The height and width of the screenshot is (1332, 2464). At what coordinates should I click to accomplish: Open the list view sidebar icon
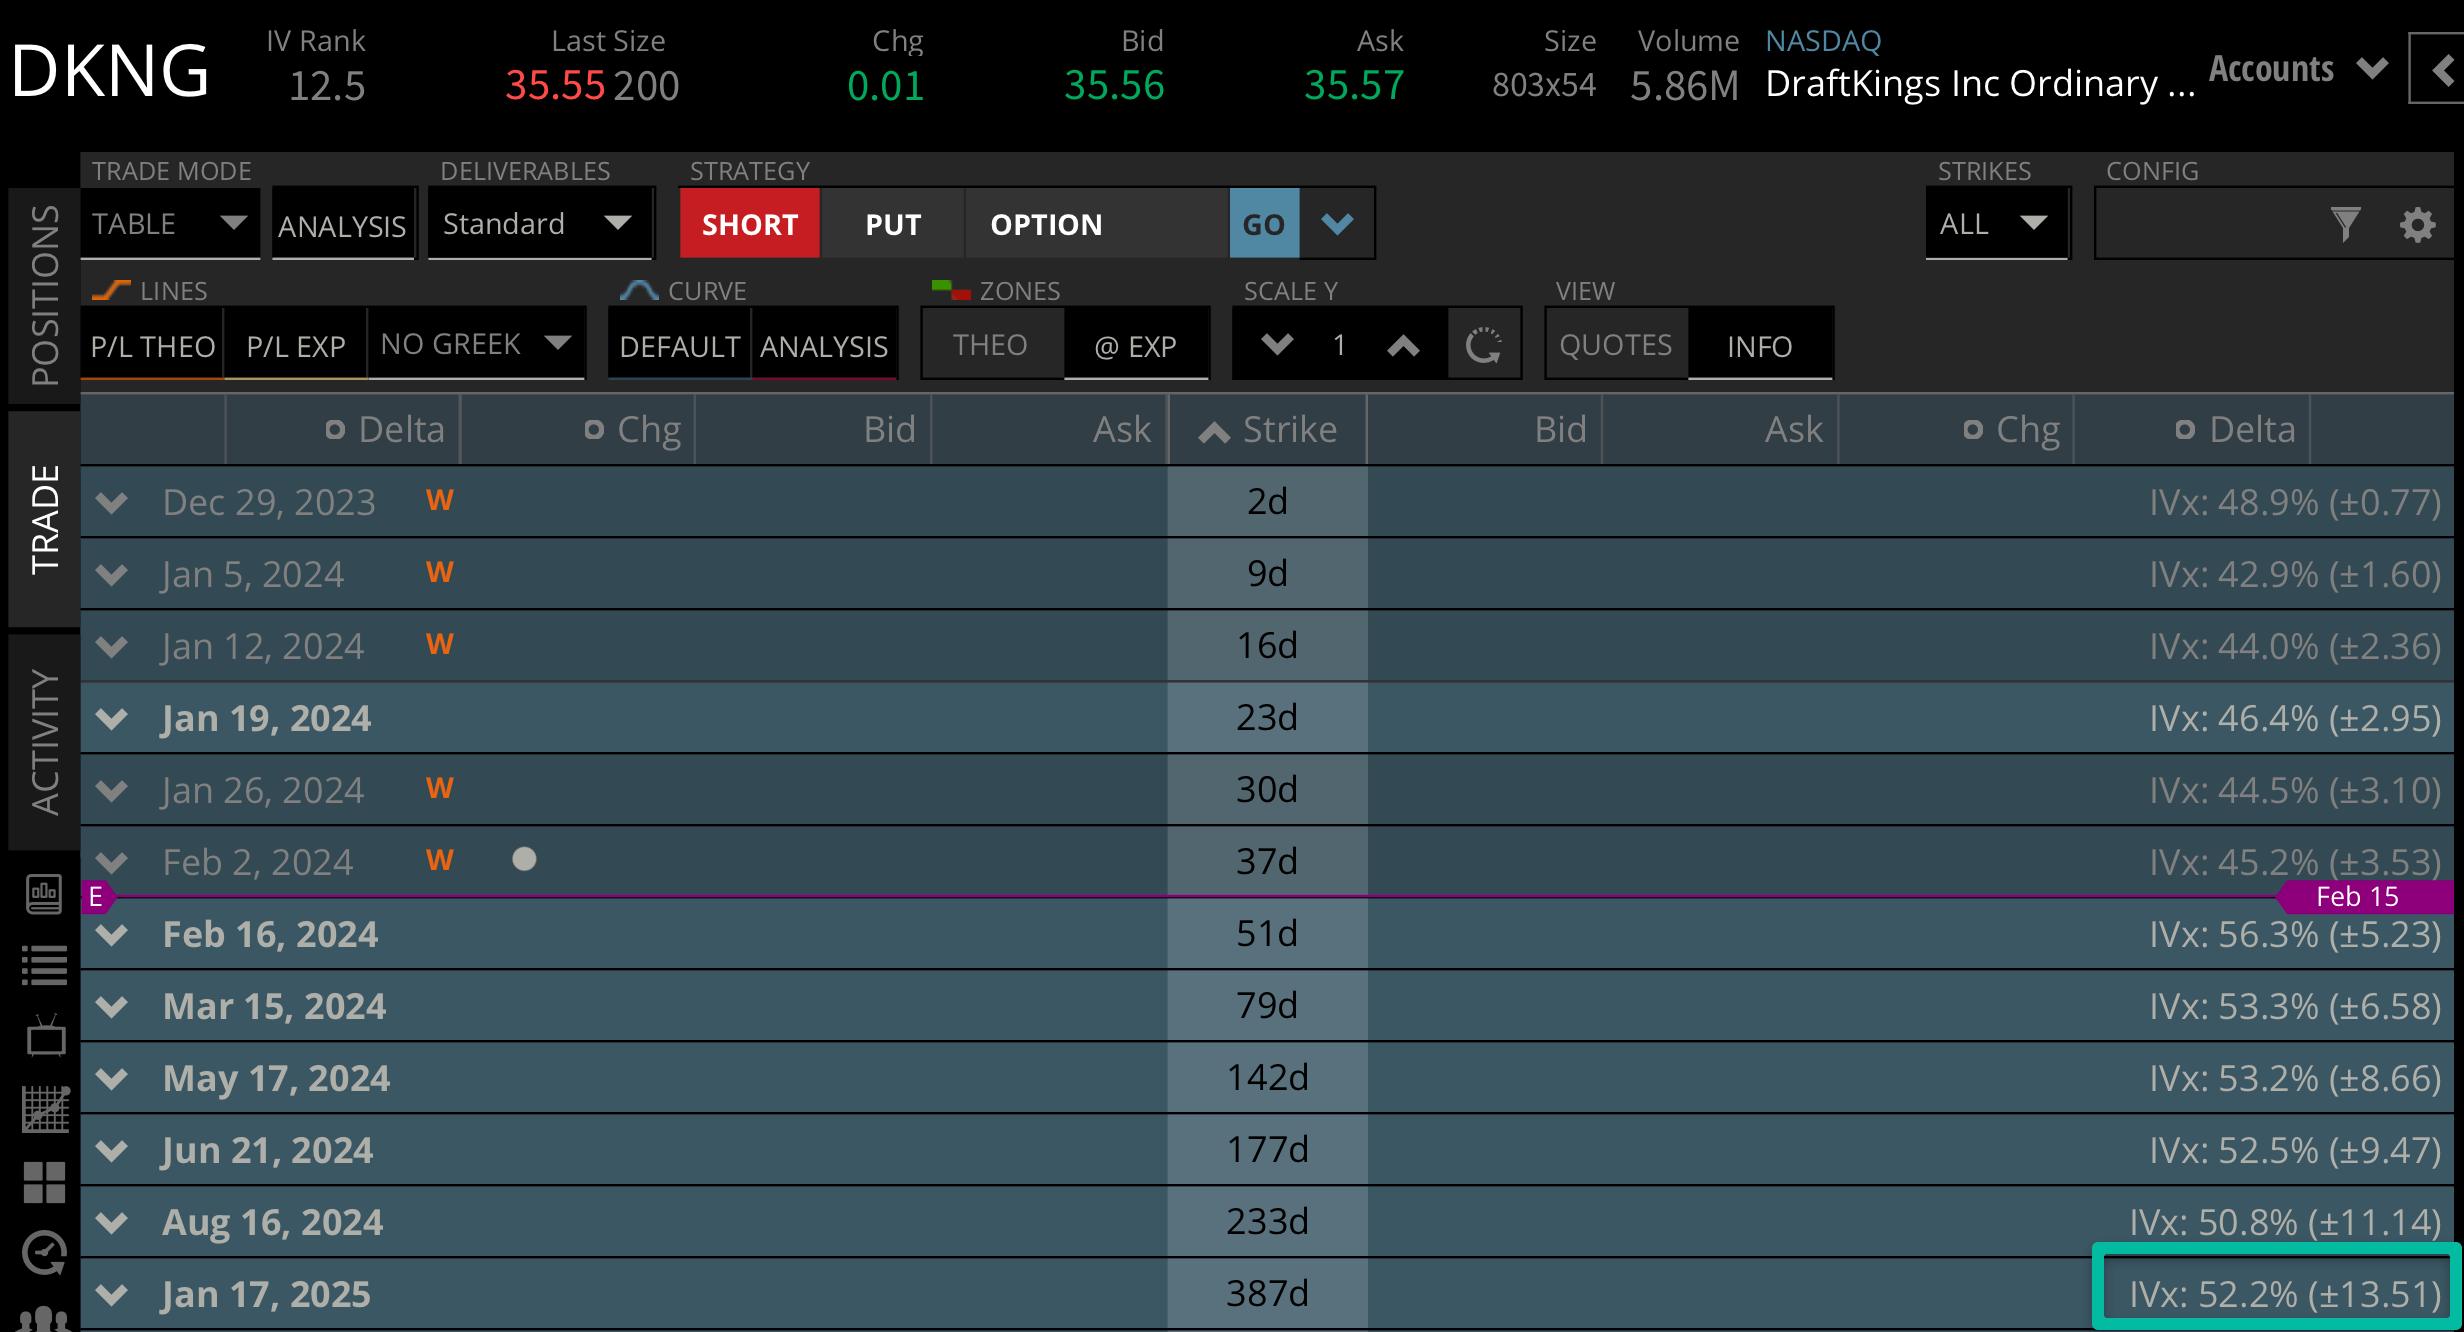click(x=44, y=965)
